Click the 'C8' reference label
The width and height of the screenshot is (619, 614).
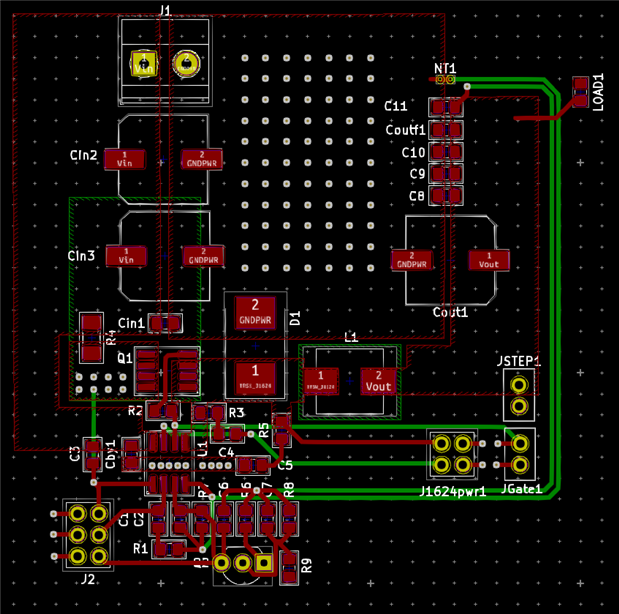[416, 196]
